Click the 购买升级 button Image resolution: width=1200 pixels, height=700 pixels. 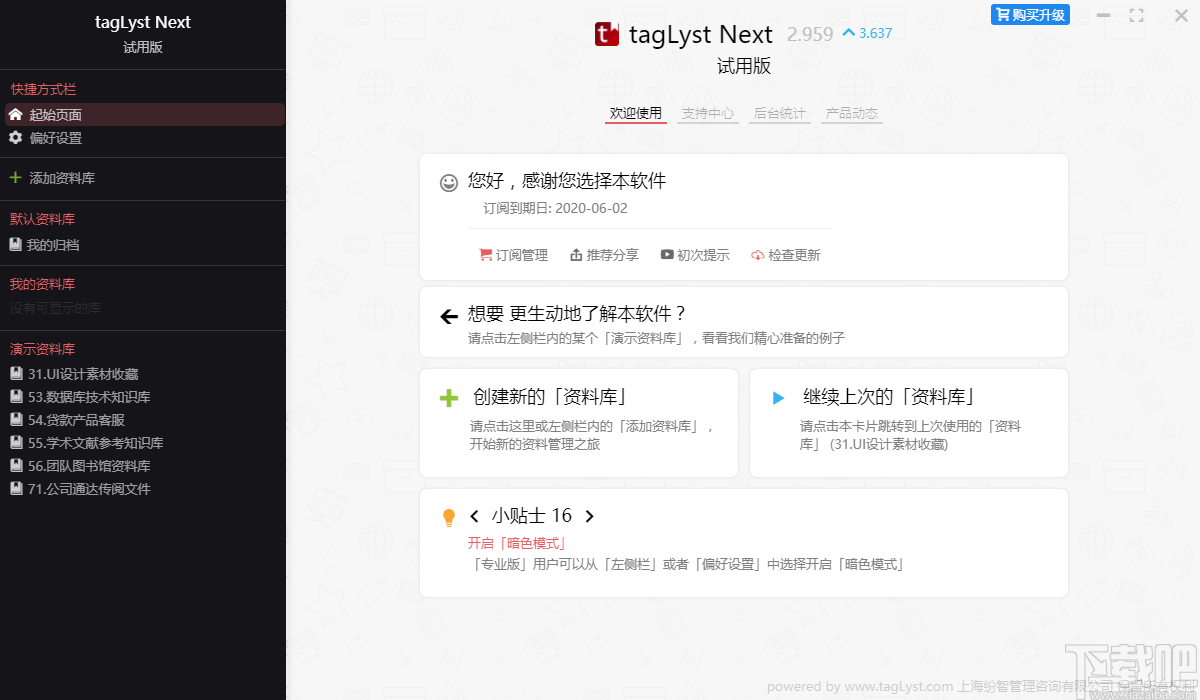(1029, 14)
